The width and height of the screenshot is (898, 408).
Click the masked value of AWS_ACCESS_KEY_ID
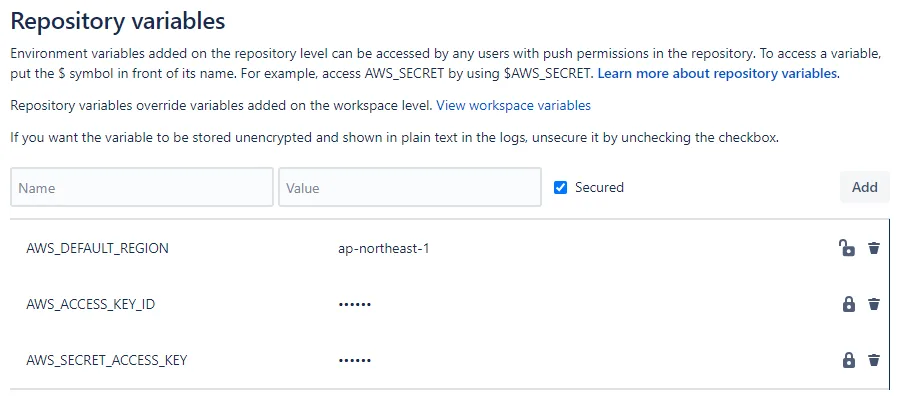[355, 304]
